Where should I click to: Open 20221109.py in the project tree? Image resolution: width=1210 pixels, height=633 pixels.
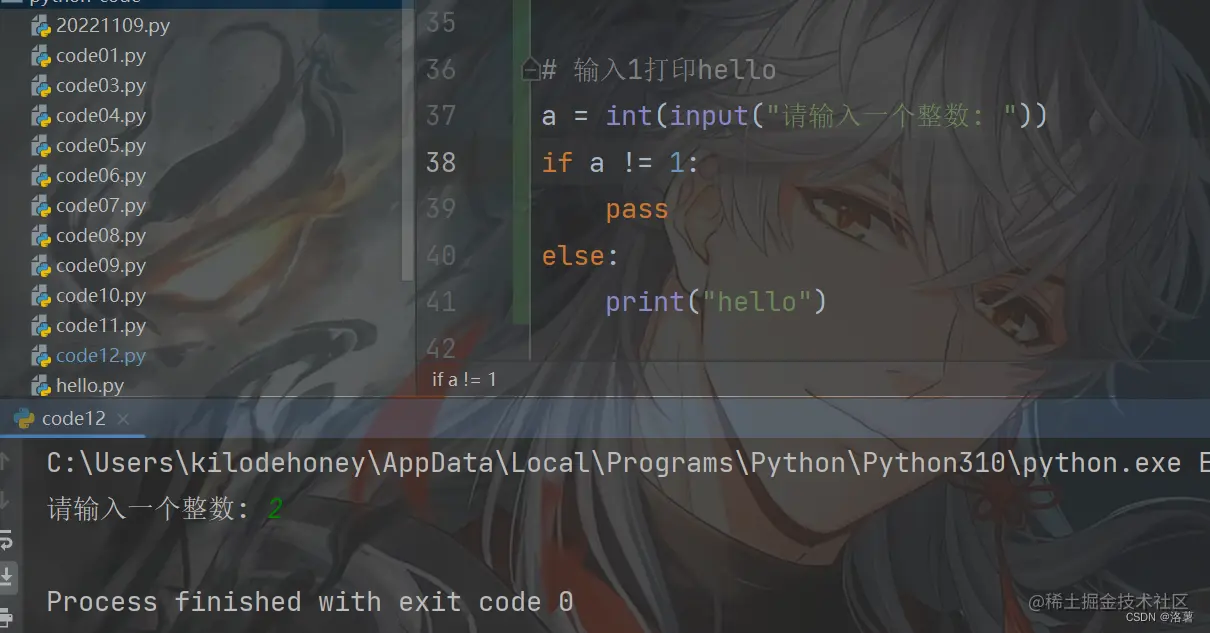(x=113, y=26)
